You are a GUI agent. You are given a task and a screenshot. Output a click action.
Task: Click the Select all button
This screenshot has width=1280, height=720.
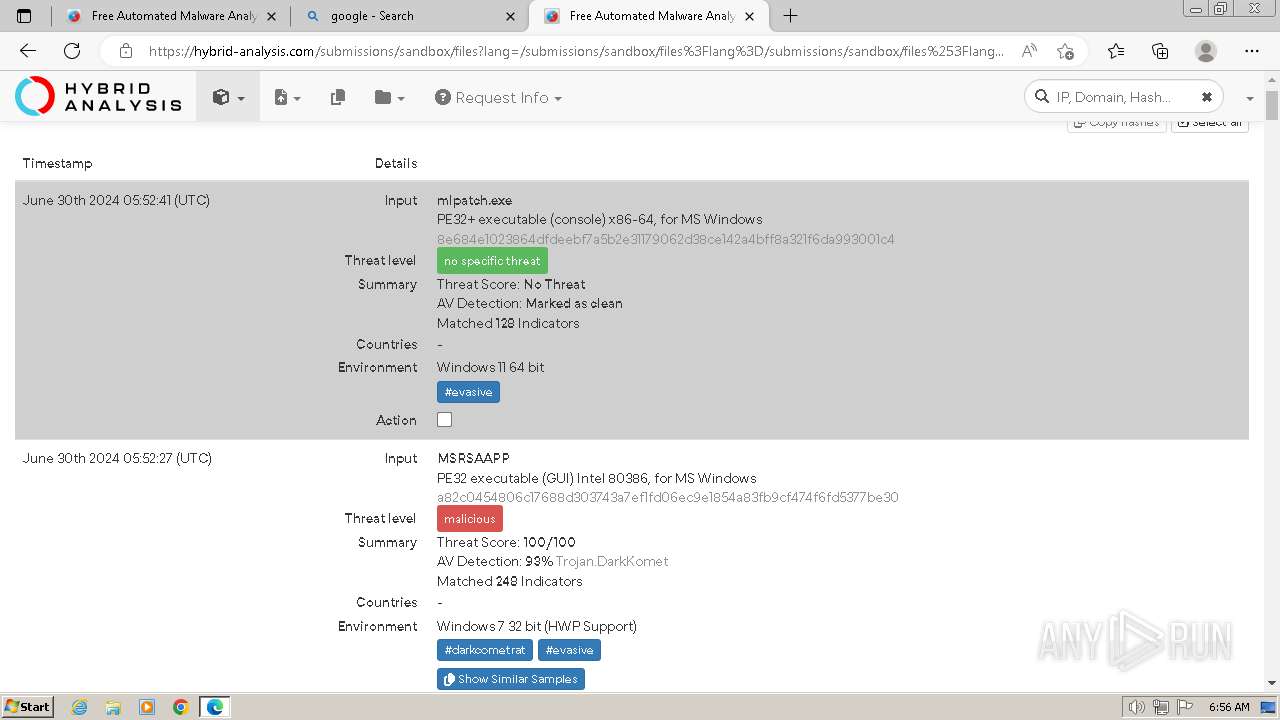pyautogui.click(x=1210, y=123)
